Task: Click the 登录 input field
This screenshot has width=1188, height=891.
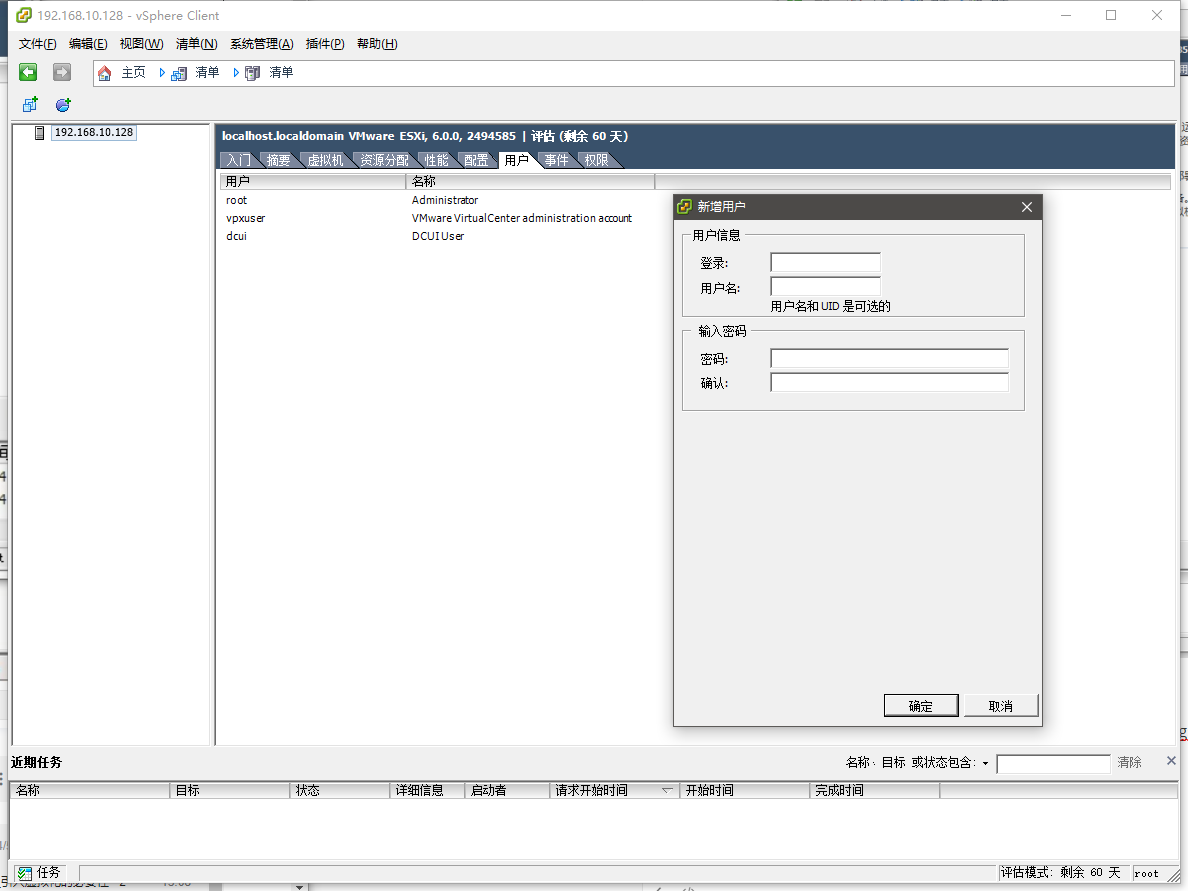Action: pyautogui.click(x=825, y=262)
